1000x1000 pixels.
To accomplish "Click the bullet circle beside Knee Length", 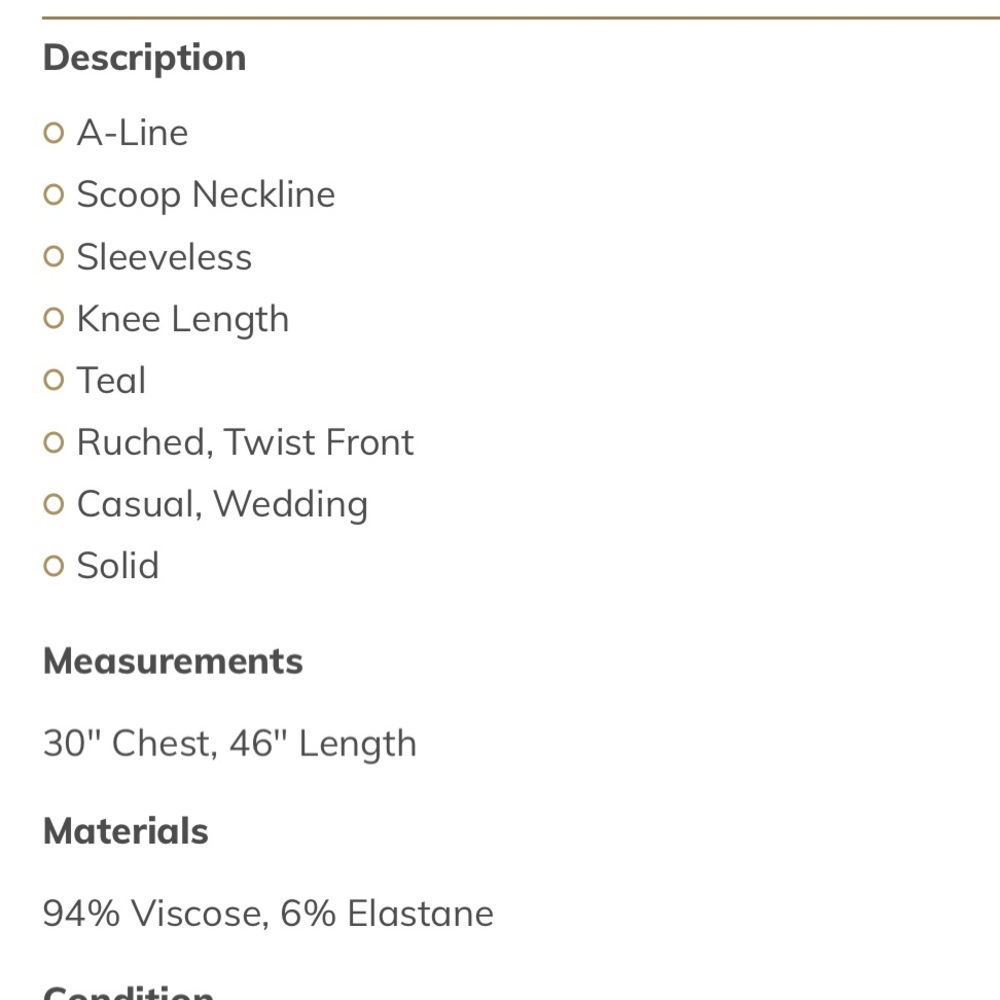I will point(54,319).
